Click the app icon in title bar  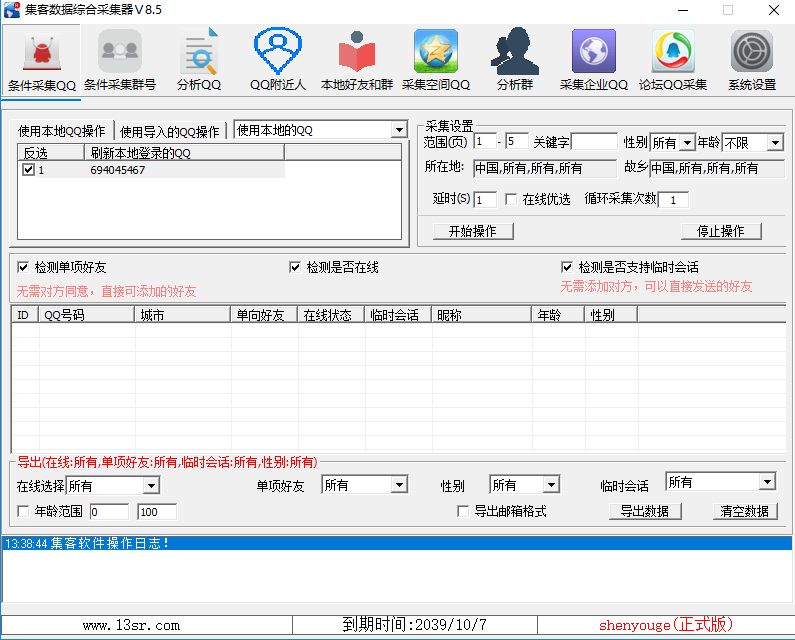12,10
